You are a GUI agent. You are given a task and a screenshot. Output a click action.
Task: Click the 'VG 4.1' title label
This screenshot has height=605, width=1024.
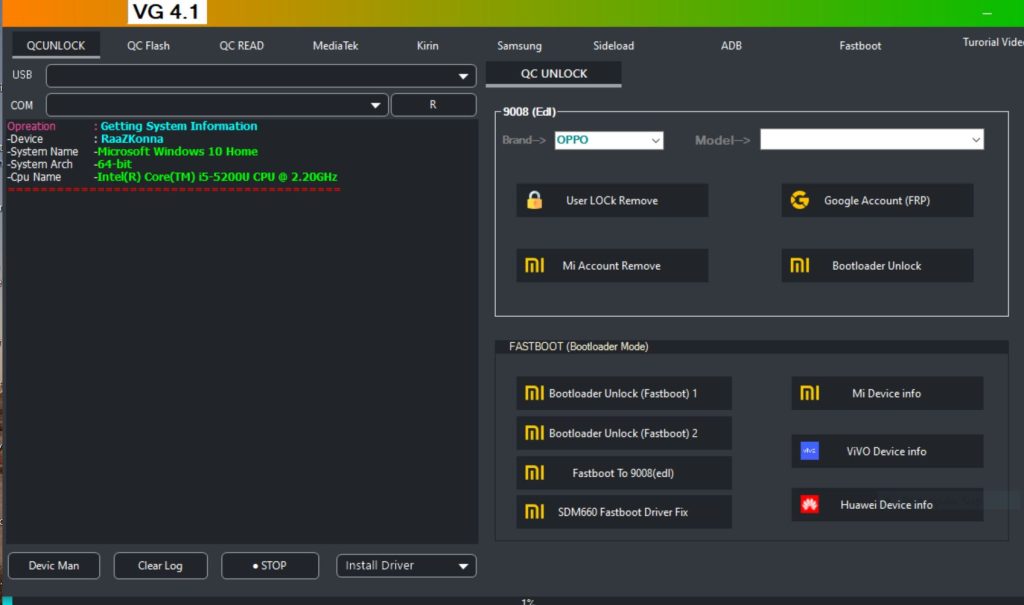(167, 12)
